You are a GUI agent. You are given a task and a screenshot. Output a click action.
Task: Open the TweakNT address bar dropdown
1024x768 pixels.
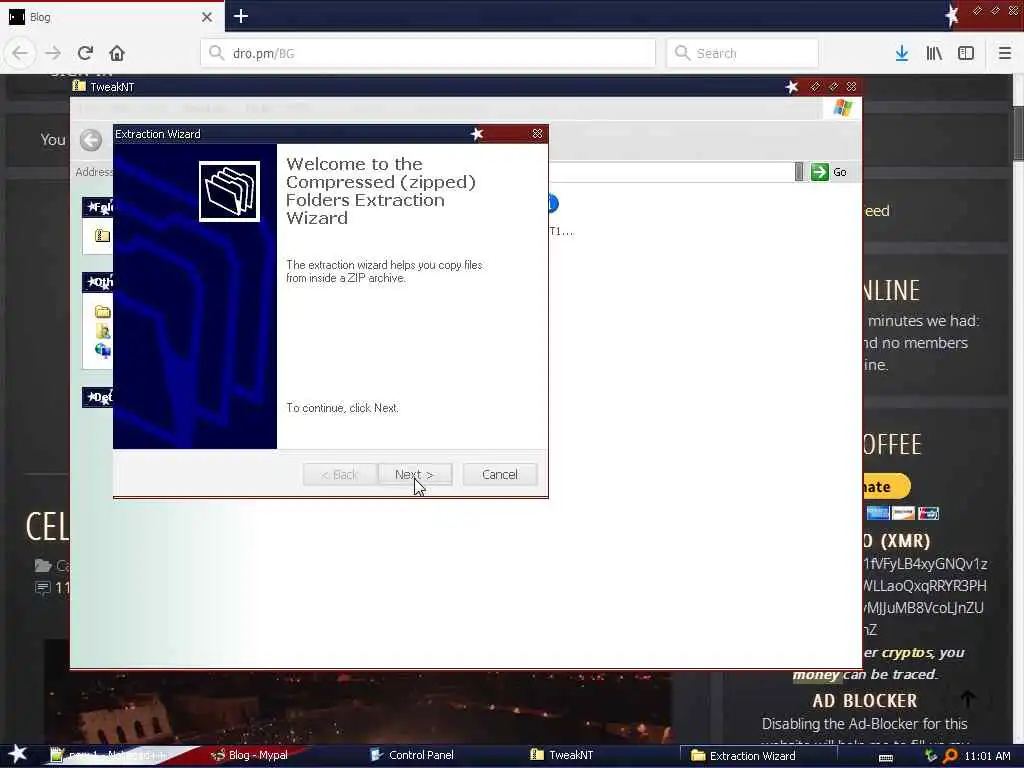(799, 172)
